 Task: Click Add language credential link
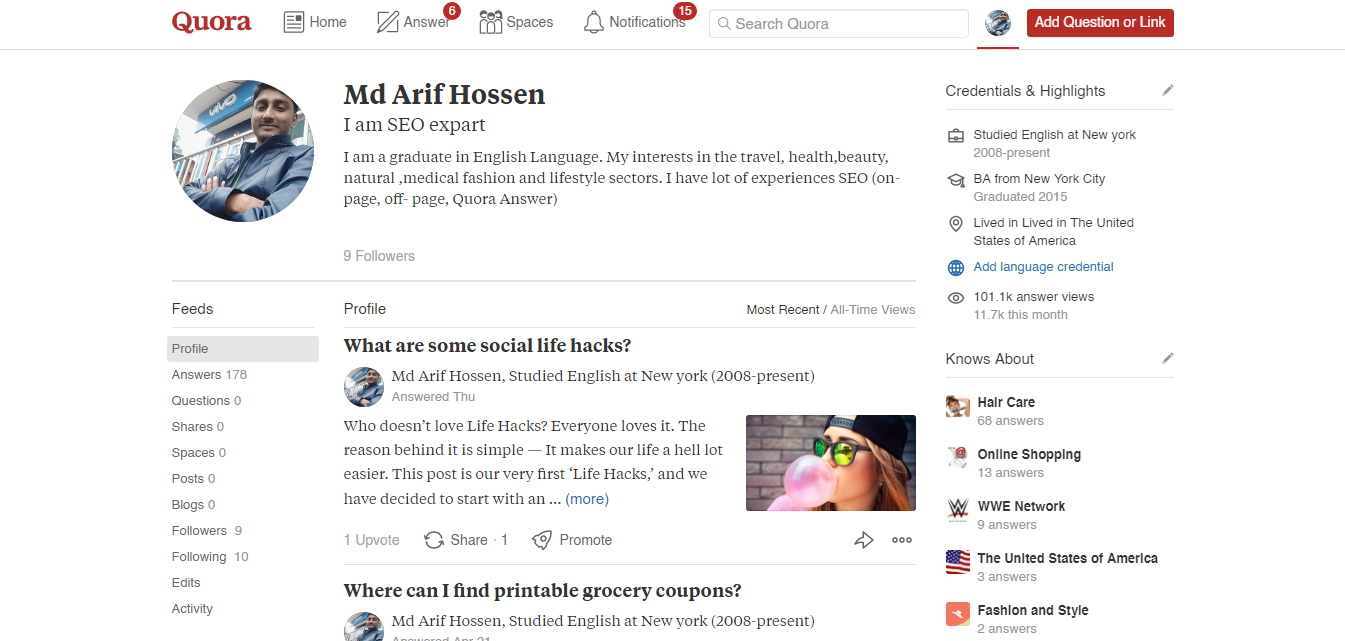tap(1043, 267)
